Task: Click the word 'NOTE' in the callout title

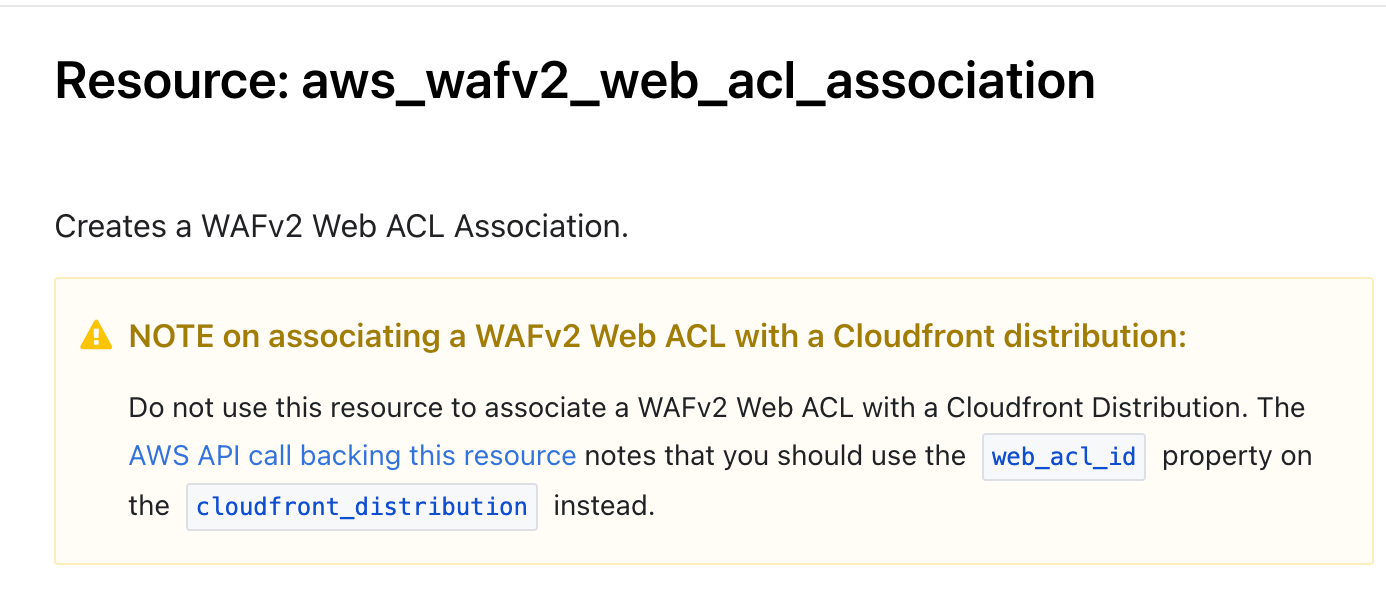Action: (x=172, y=336)
